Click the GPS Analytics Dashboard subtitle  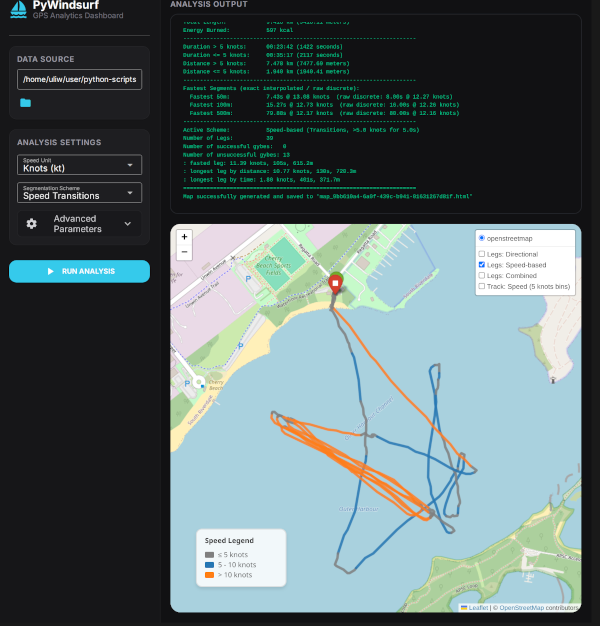pos(78,16)
